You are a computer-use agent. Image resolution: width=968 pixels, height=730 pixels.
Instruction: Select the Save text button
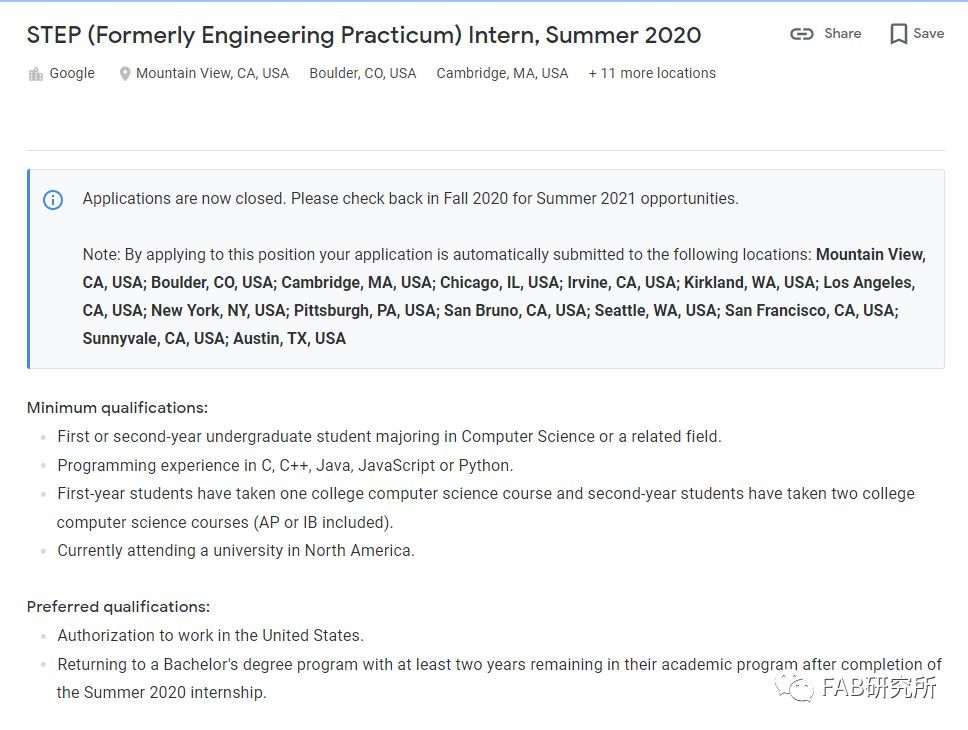(928, 33)
